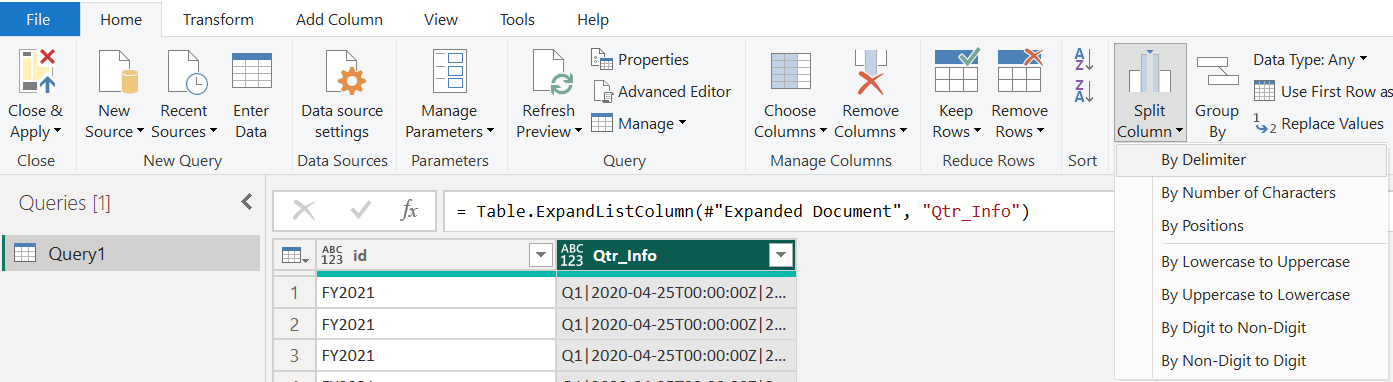This screenshot has width=1393, height=382.
Task: Click the Close & Apply icon
Action: (36, 73)
